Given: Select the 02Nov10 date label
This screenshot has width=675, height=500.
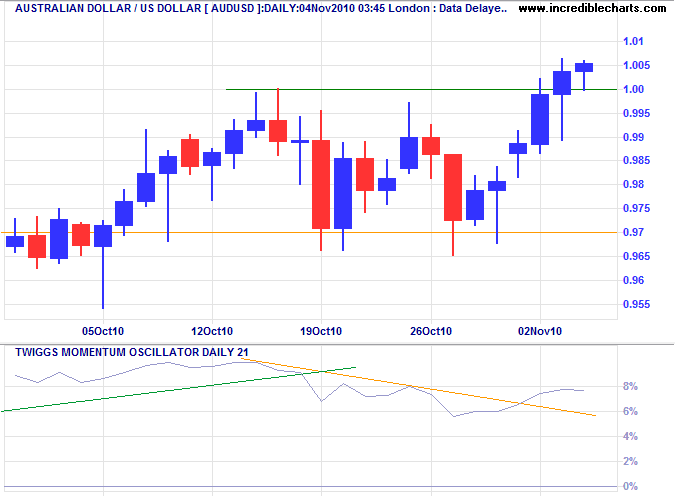Looking at the screenshot, I should click(x=540, y=331).
